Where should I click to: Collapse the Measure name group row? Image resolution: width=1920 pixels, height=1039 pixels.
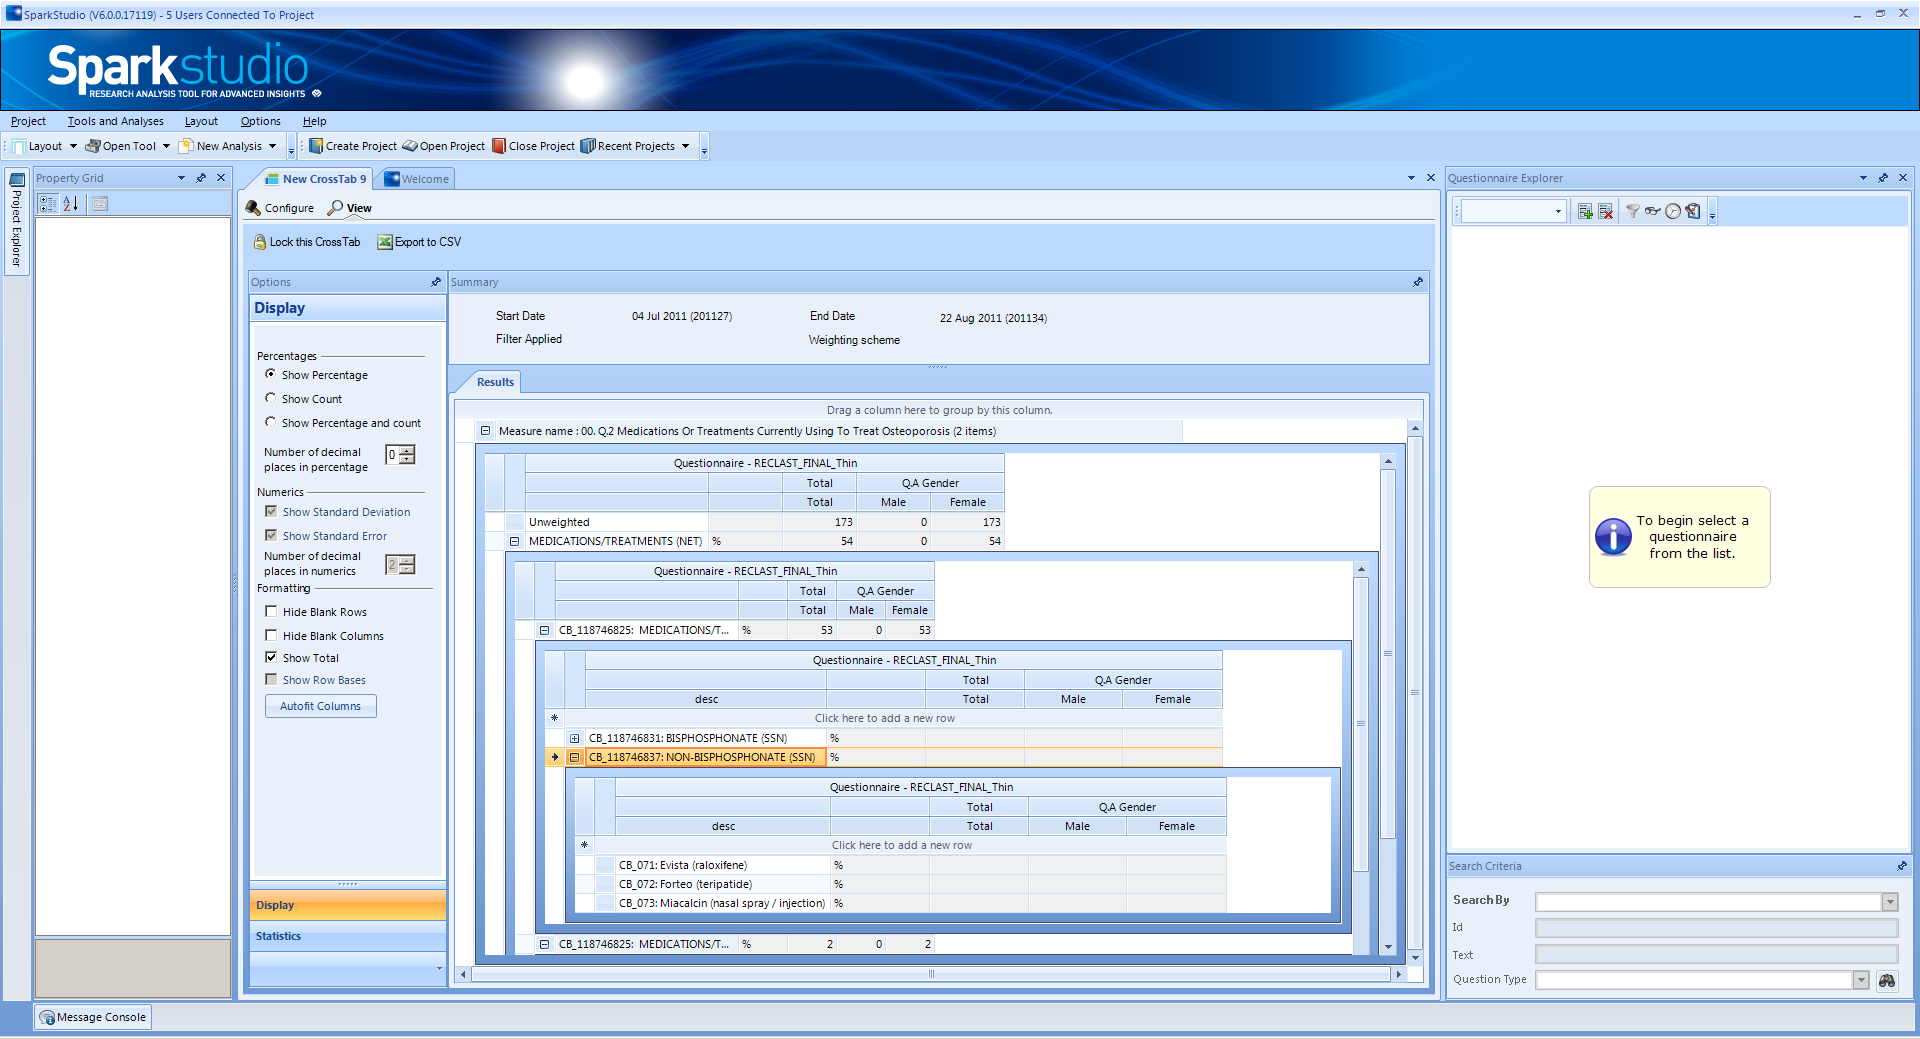(485, 431)
